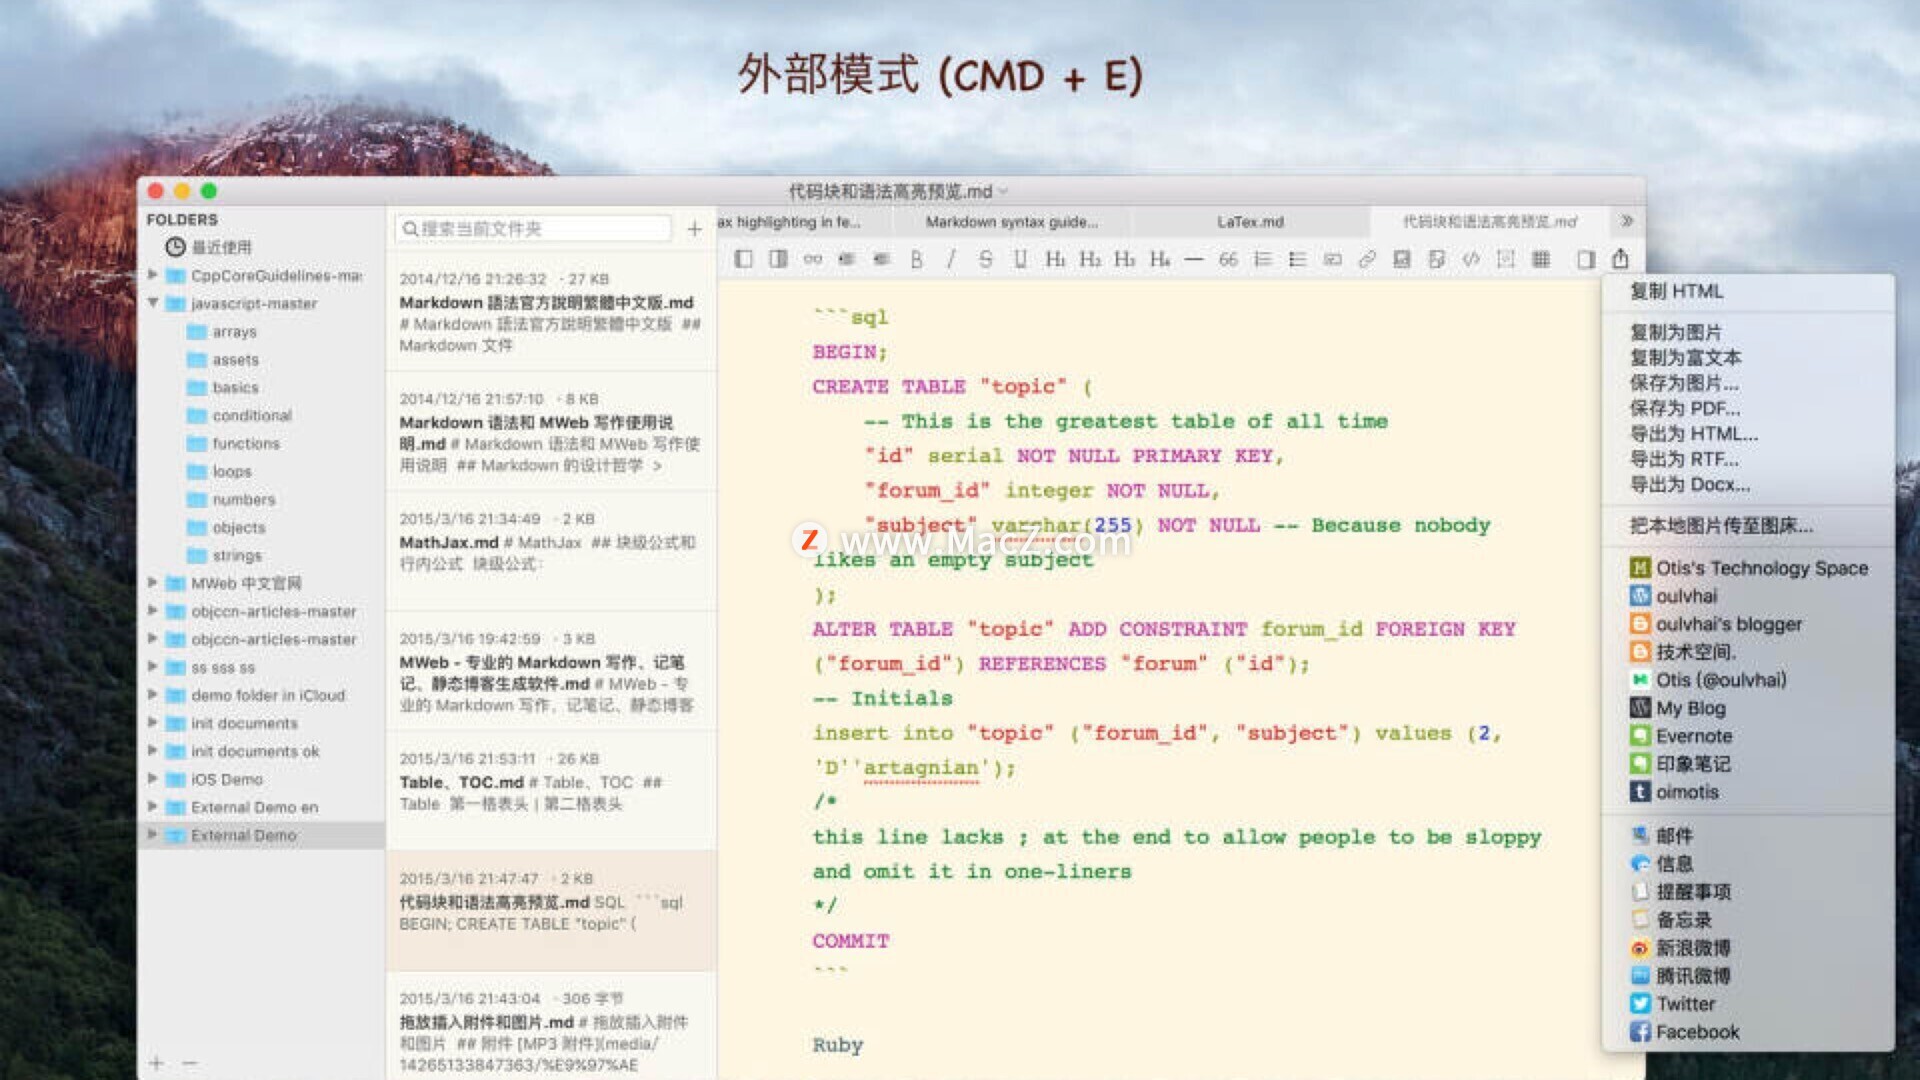Apply Italic formatting
The image size is (1920, 1080).
click(950, 259)
